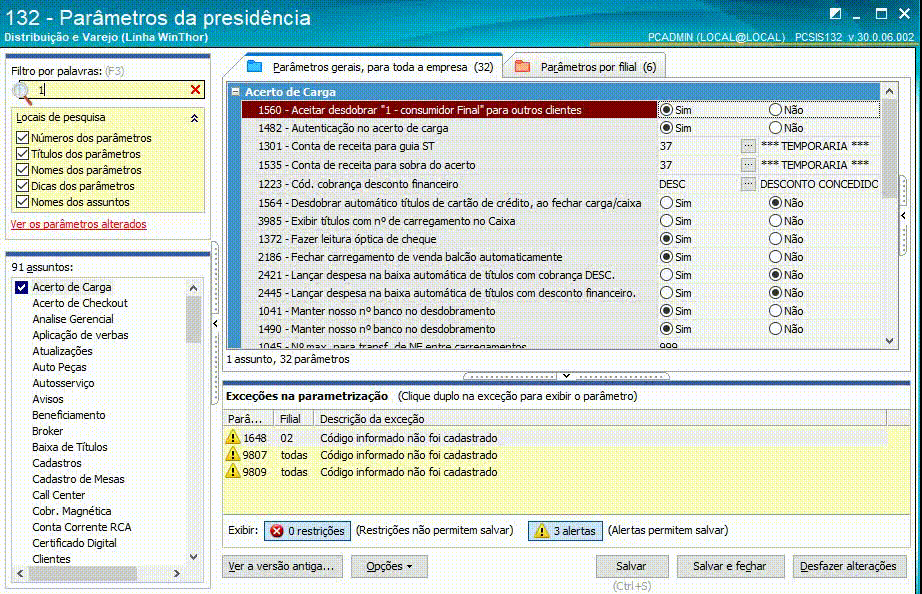Select Call Center subject

59,495
